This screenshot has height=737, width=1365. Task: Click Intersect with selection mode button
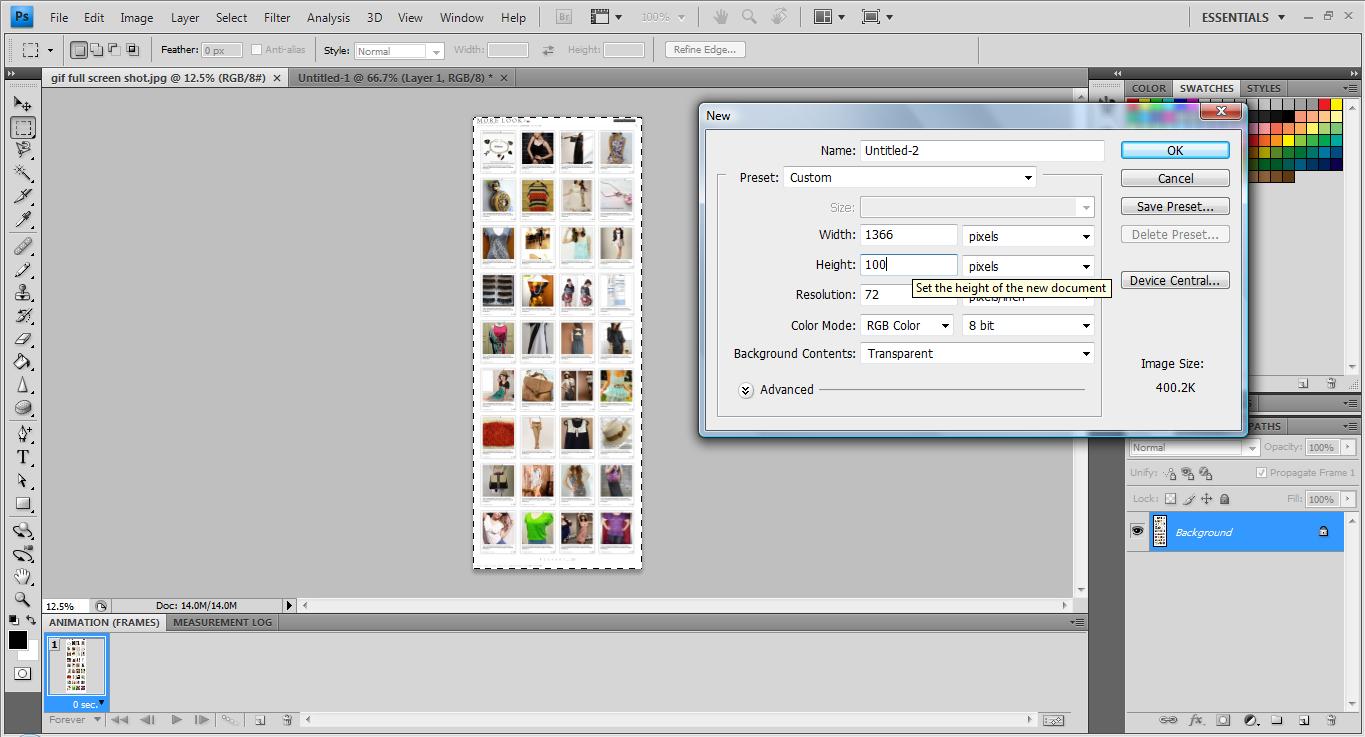(x=131, y=50)
